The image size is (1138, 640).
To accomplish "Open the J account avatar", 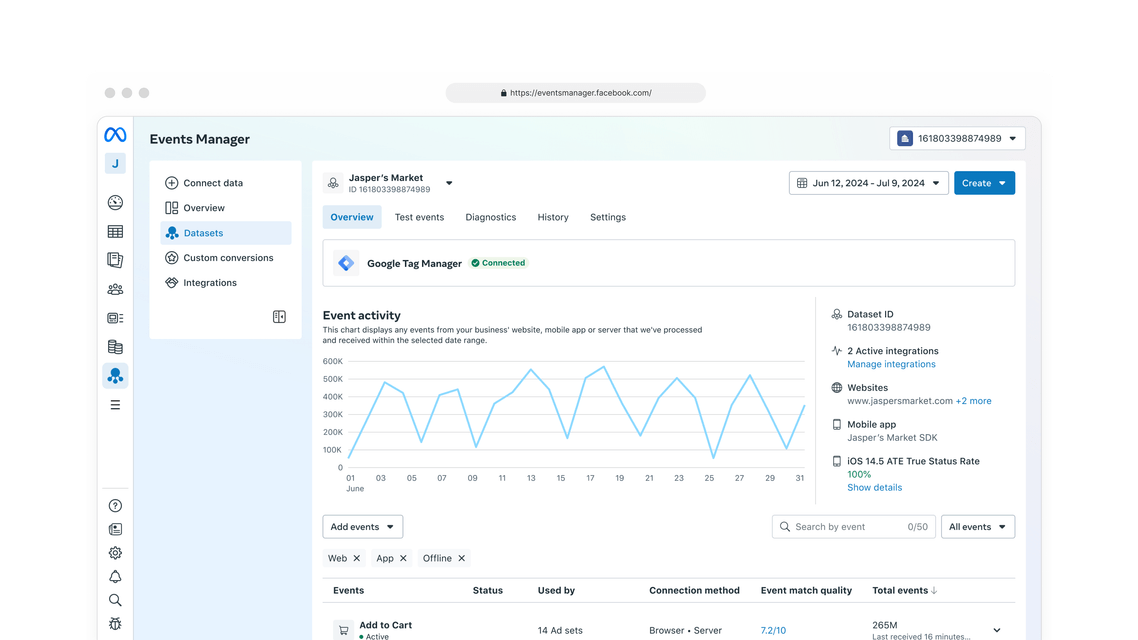I will 115,163.
